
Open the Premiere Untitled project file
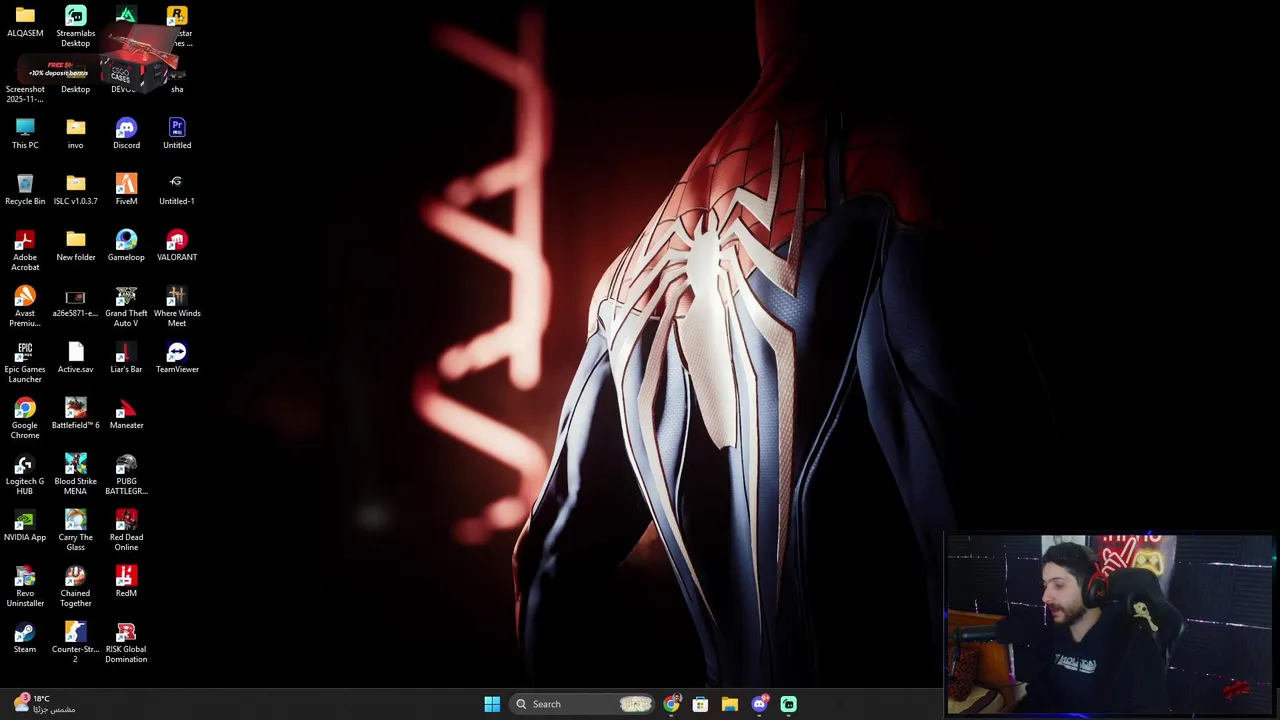point(177,134)
